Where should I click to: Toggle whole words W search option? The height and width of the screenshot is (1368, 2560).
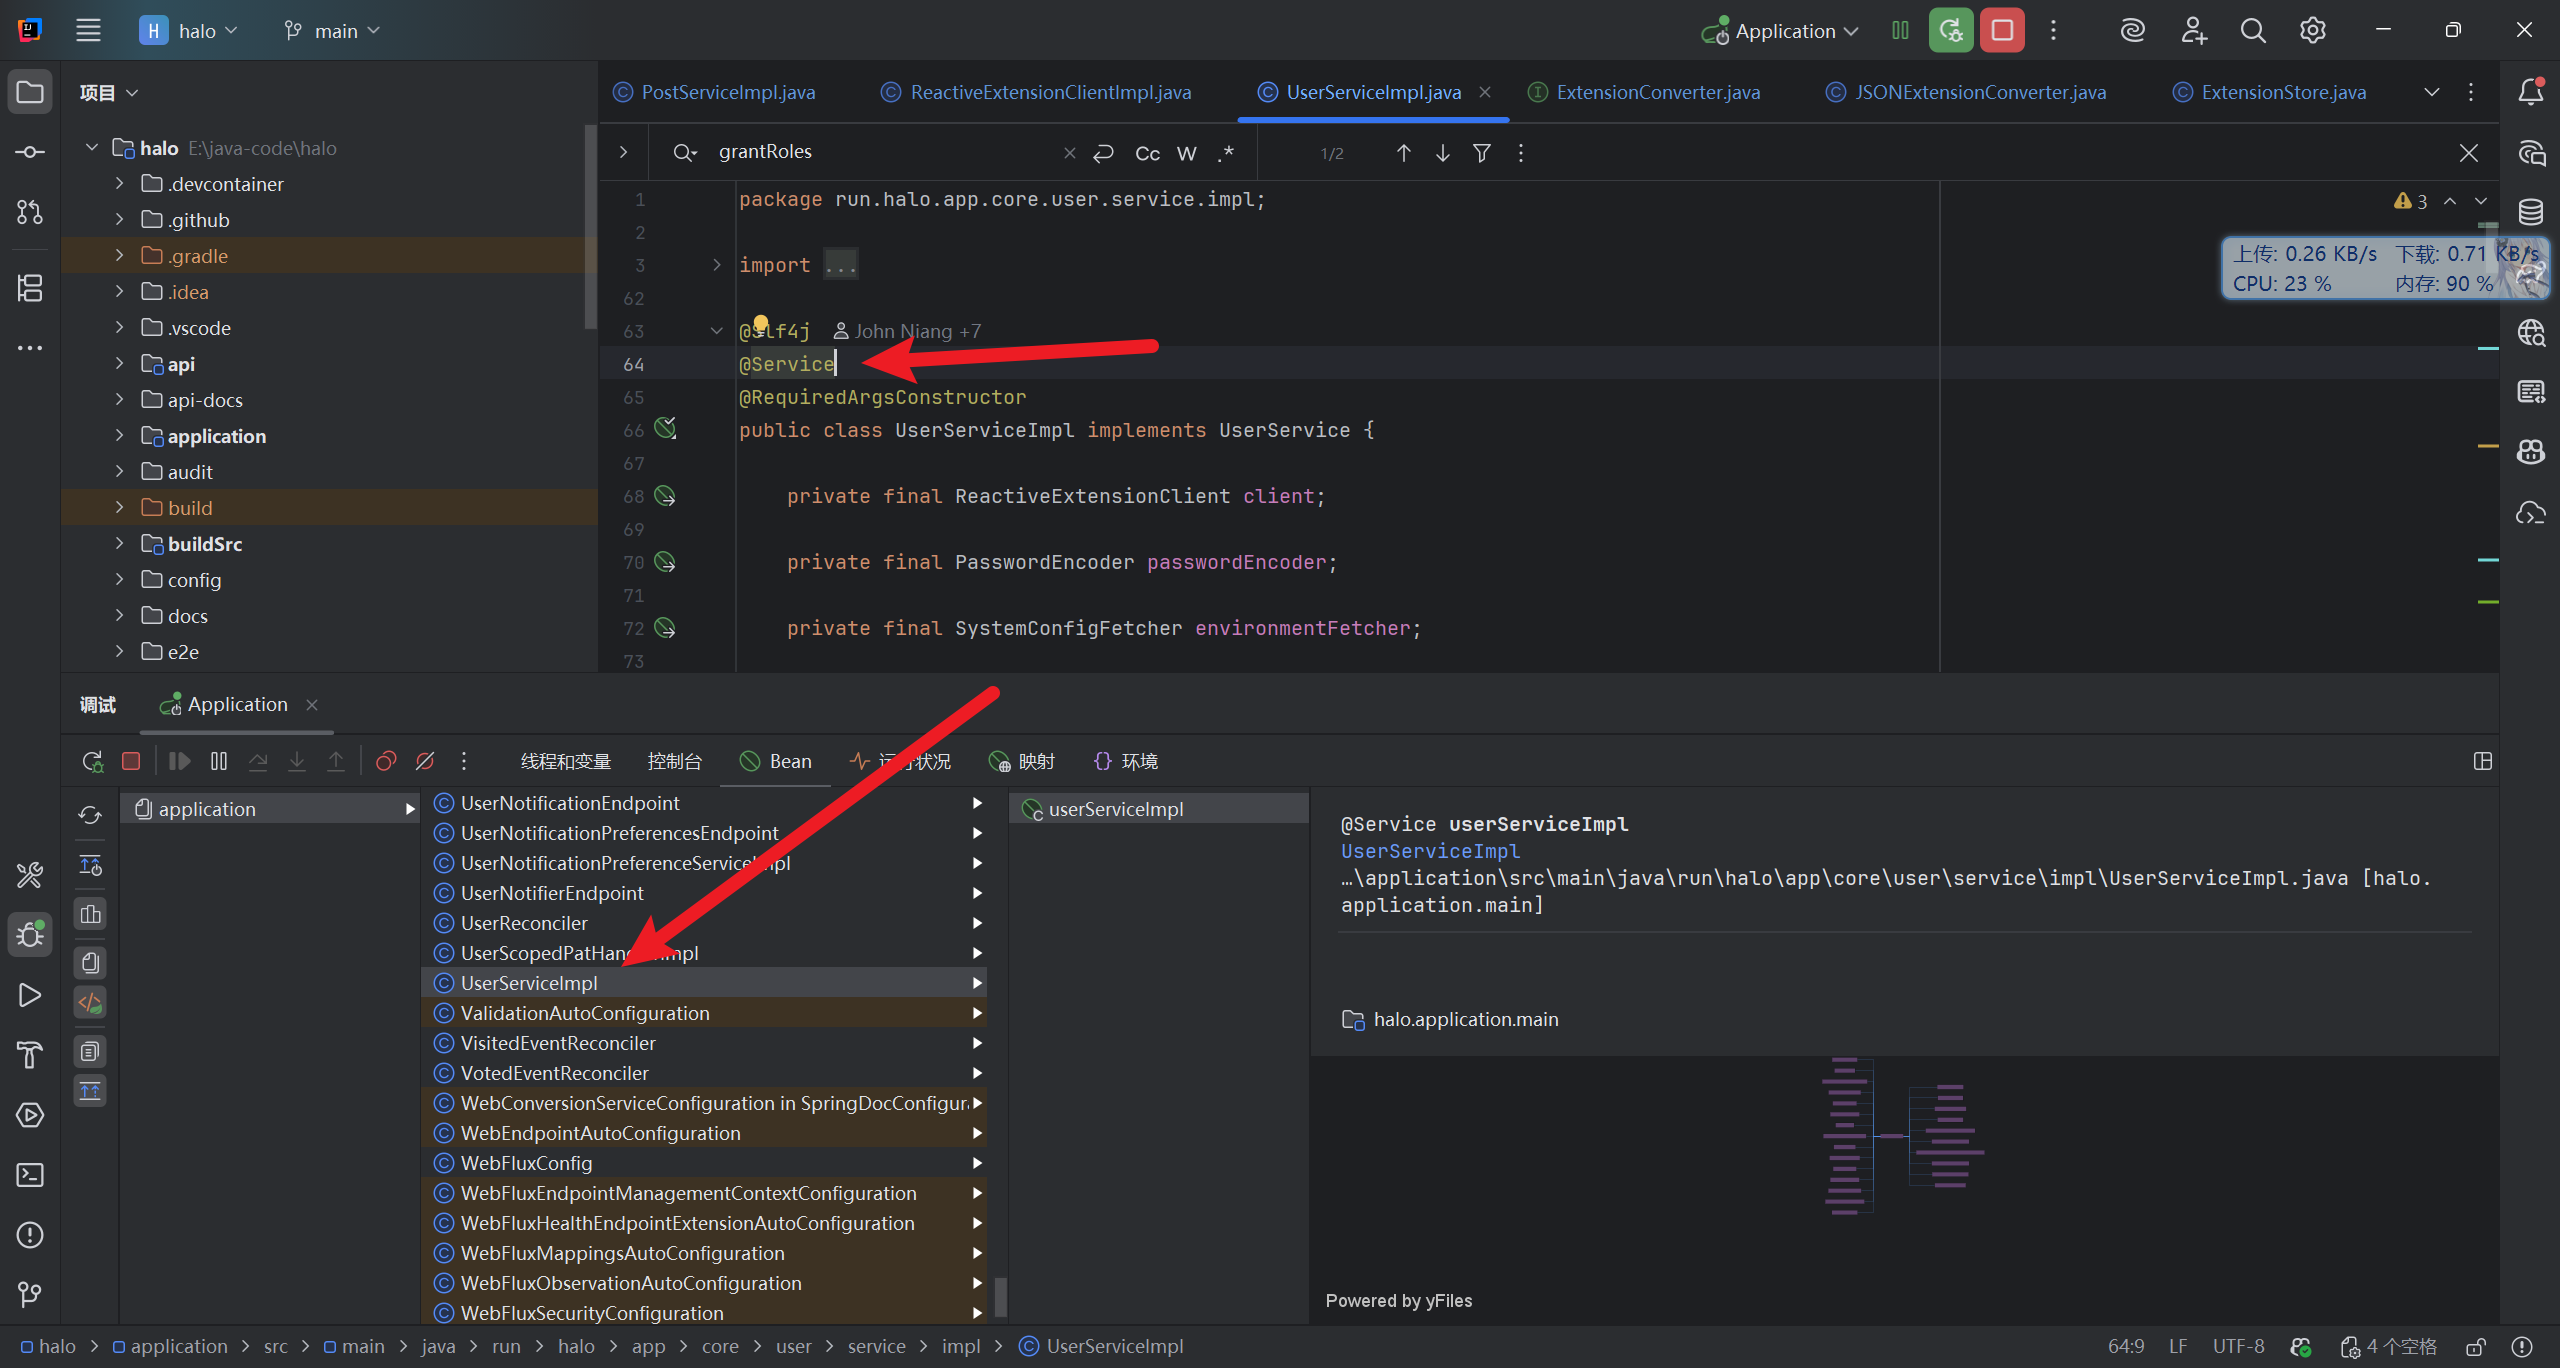[x=1186, y=153]
